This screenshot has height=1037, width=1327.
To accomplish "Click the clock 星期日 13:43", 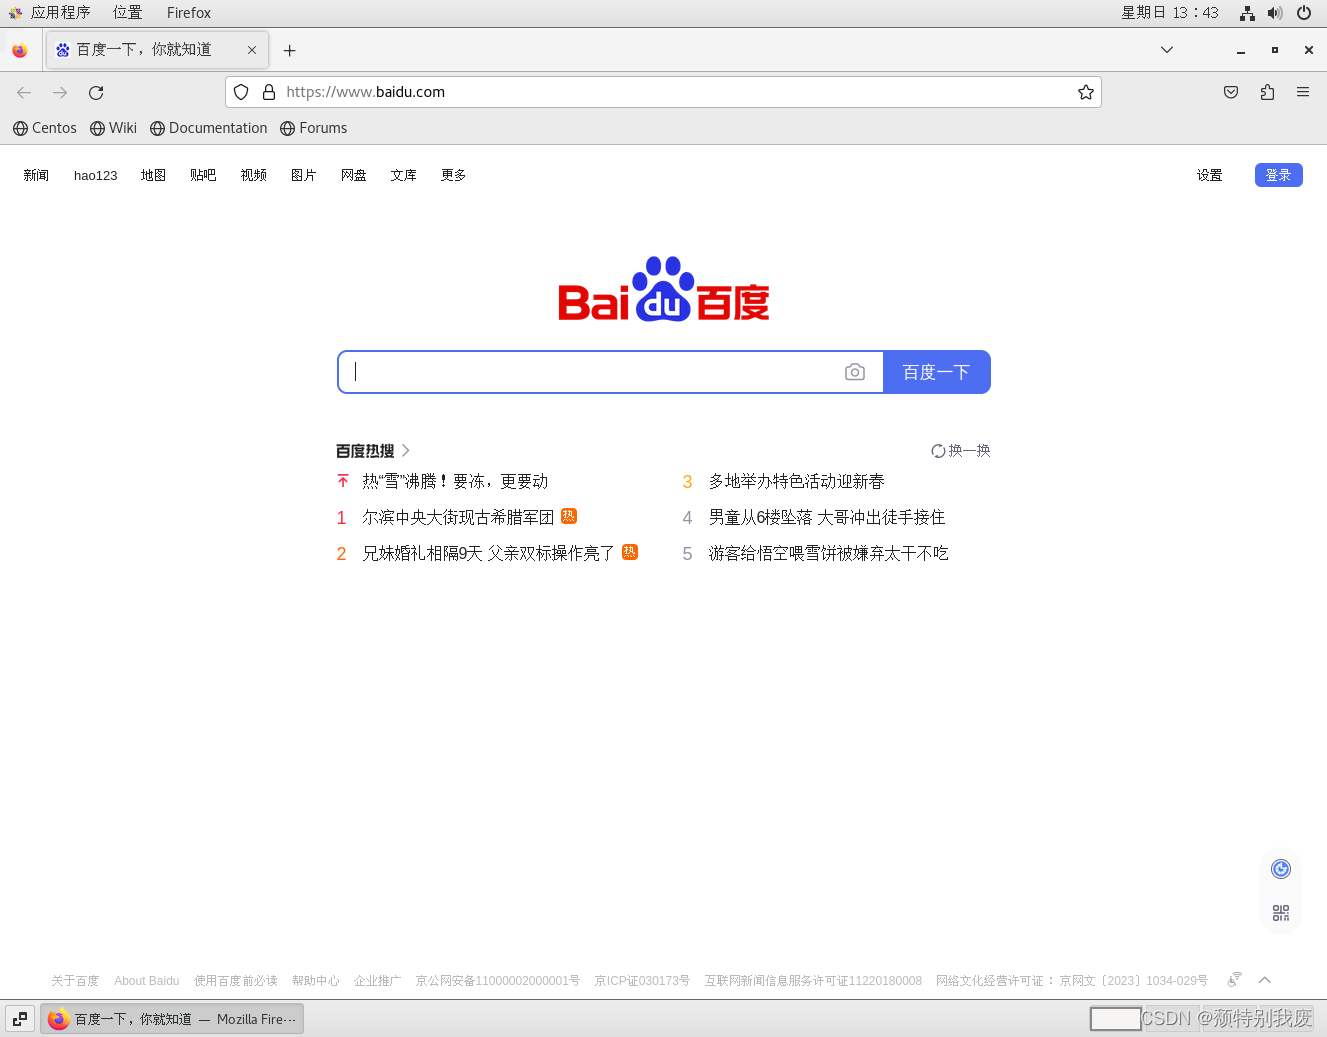I will (1170, 13).
